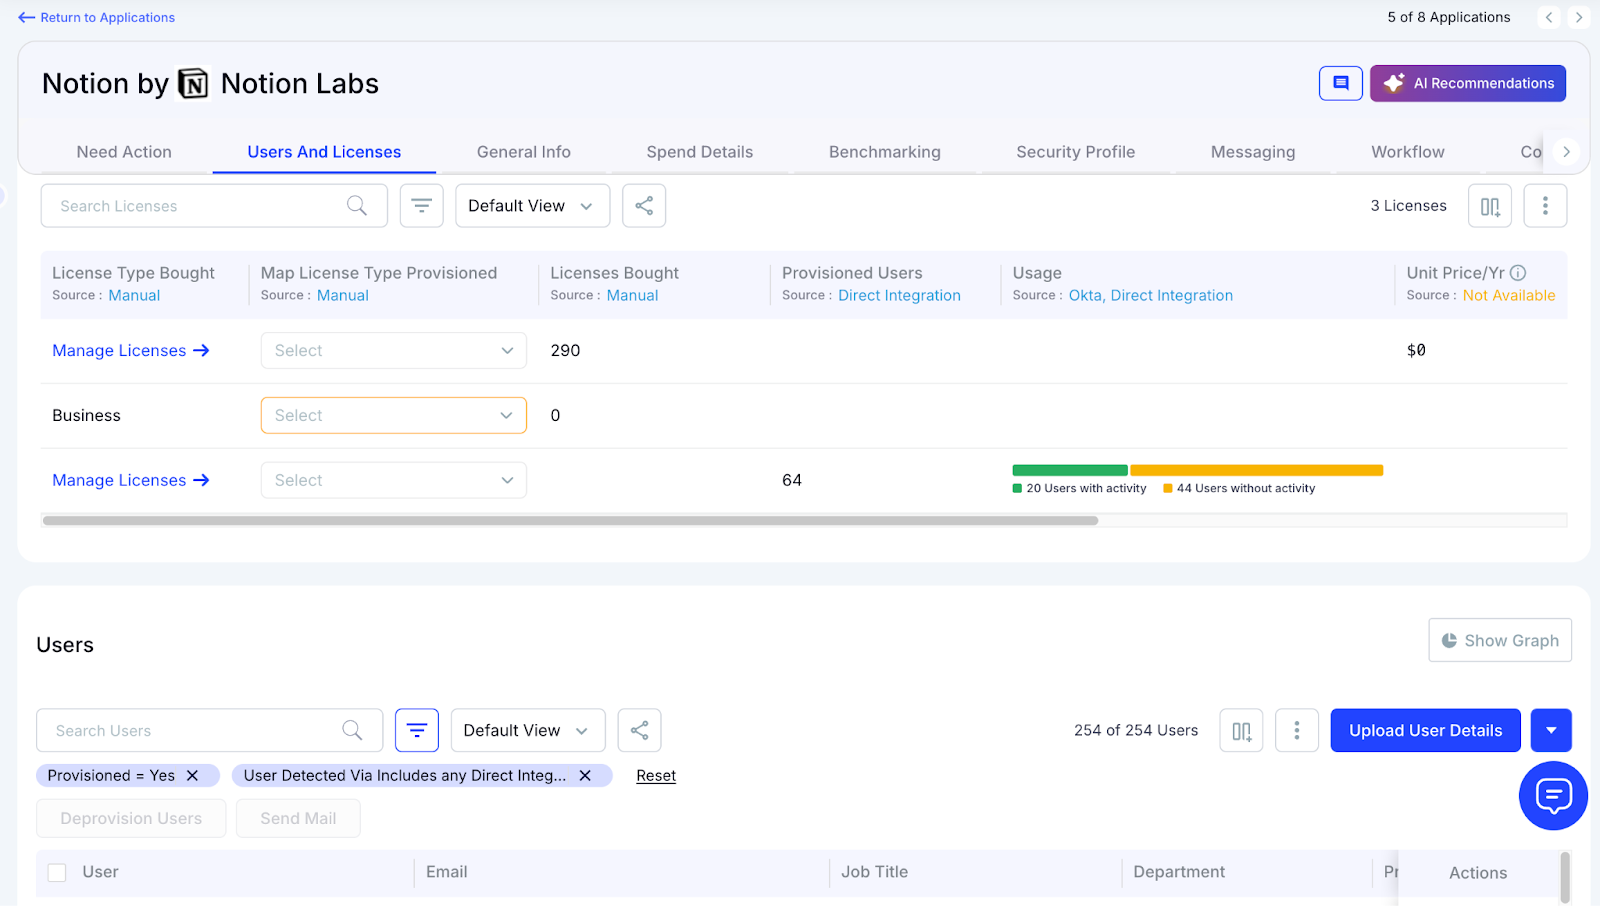Click Email column header

click(x=447, y=872)
